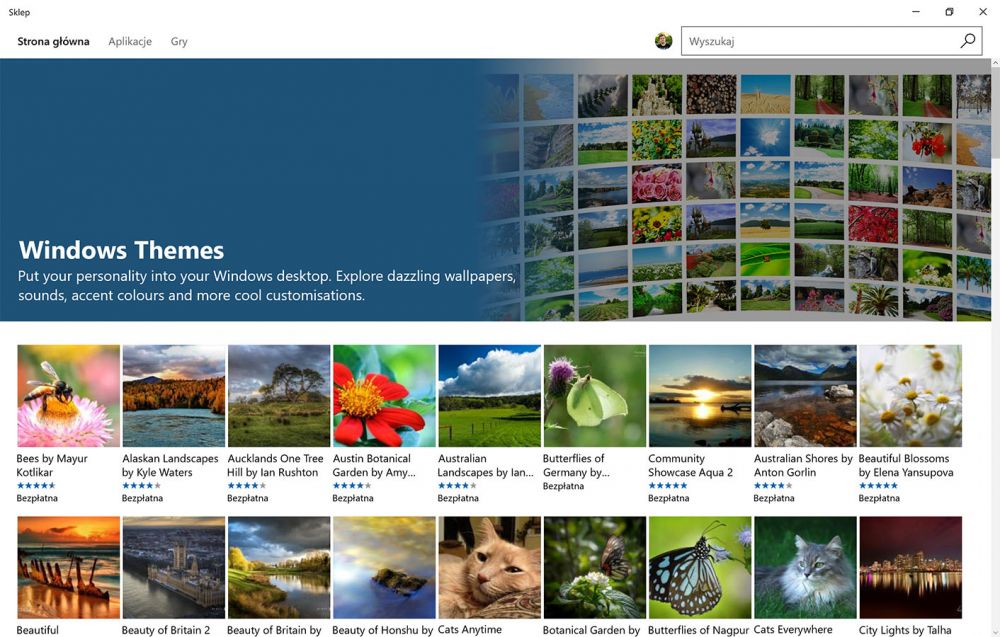Click 'Community Showcase Aqua 2' title
The height and width of the screenshot is (637, 1000).
pyautogui.click(x=690, y=465)
